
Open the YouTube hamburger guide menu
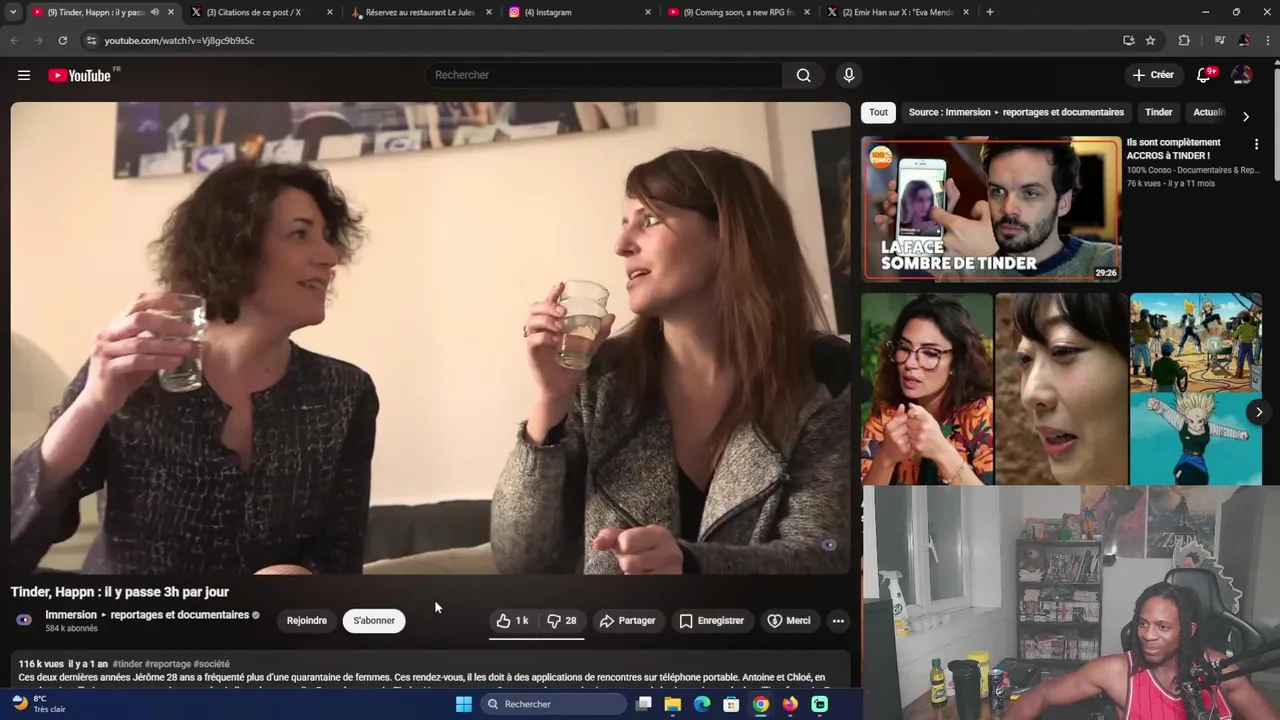24,75
